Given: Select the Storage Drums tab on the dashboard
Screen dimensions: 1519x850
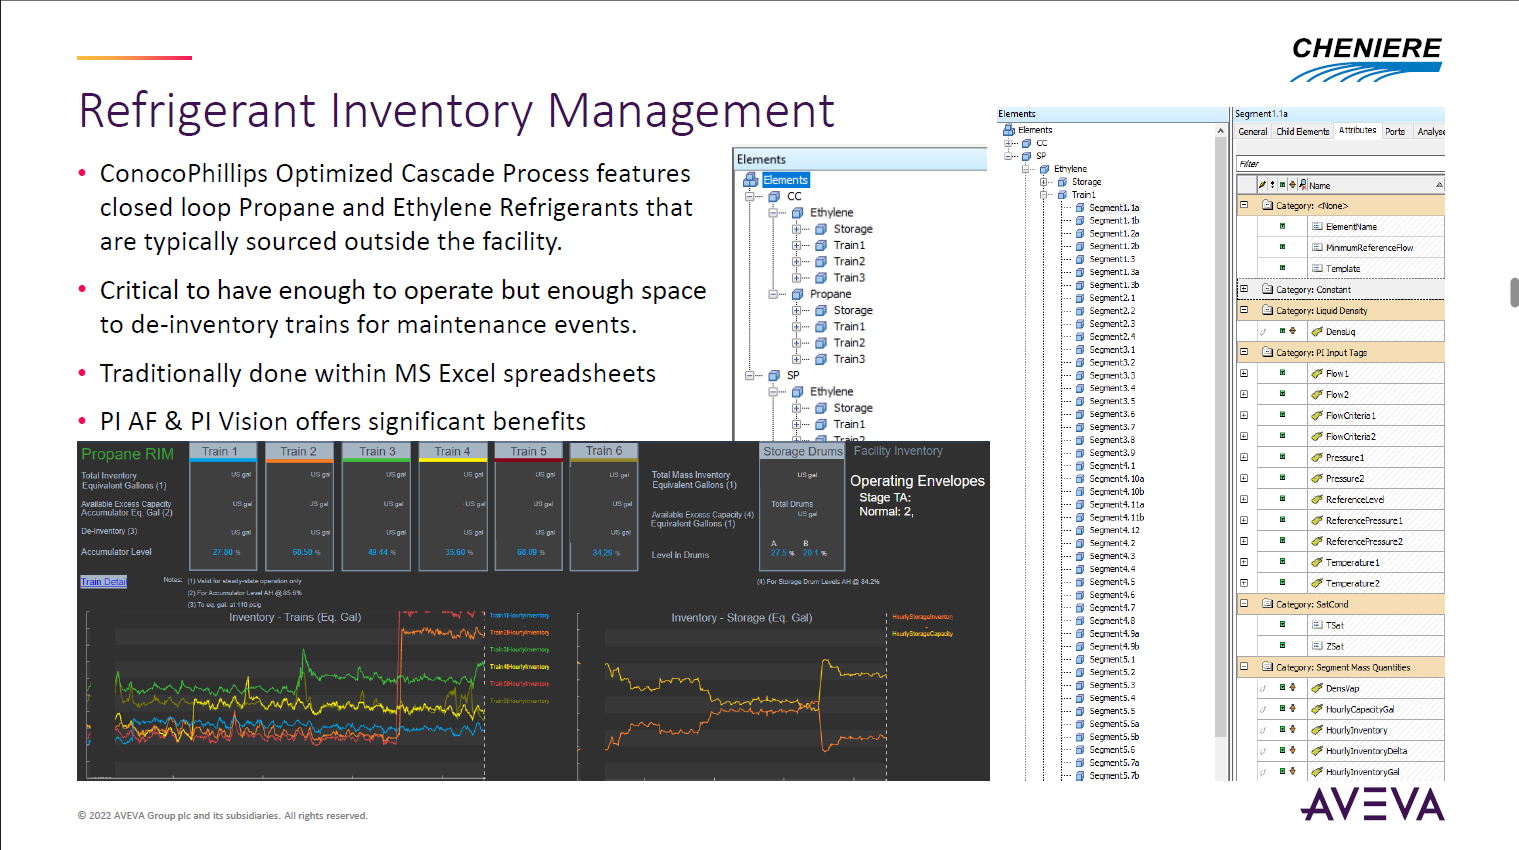Looking at the screenshot, I should 803,451.
